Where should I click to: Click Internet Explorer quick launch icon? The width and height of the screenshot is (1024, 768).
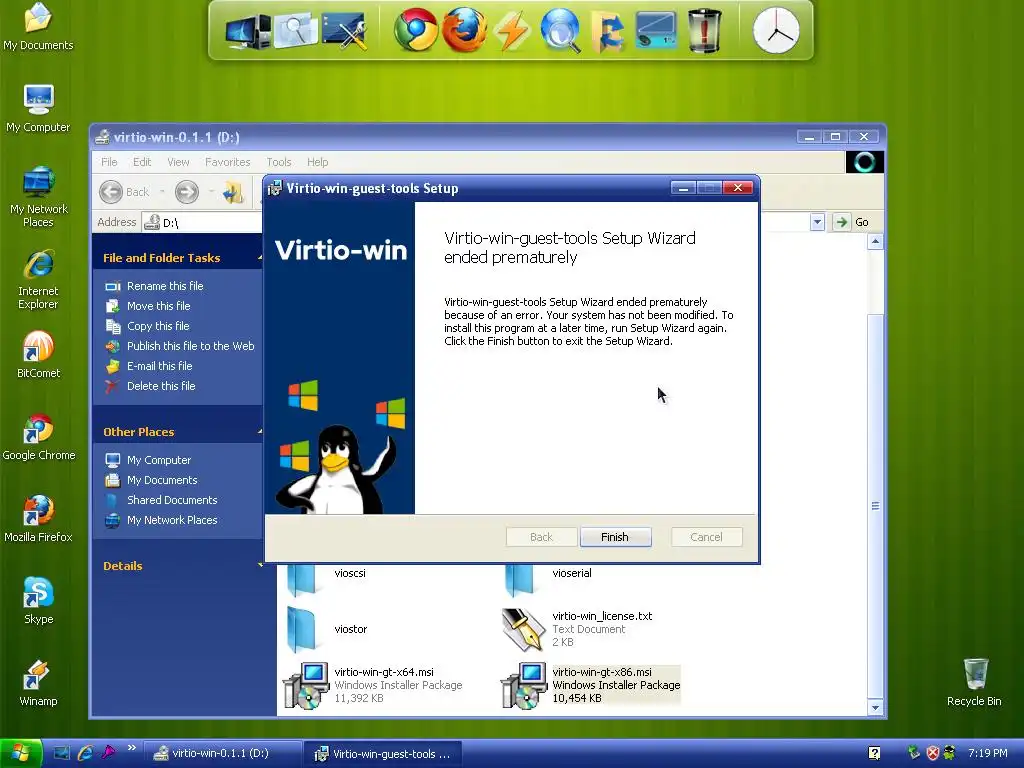(85, 753)
